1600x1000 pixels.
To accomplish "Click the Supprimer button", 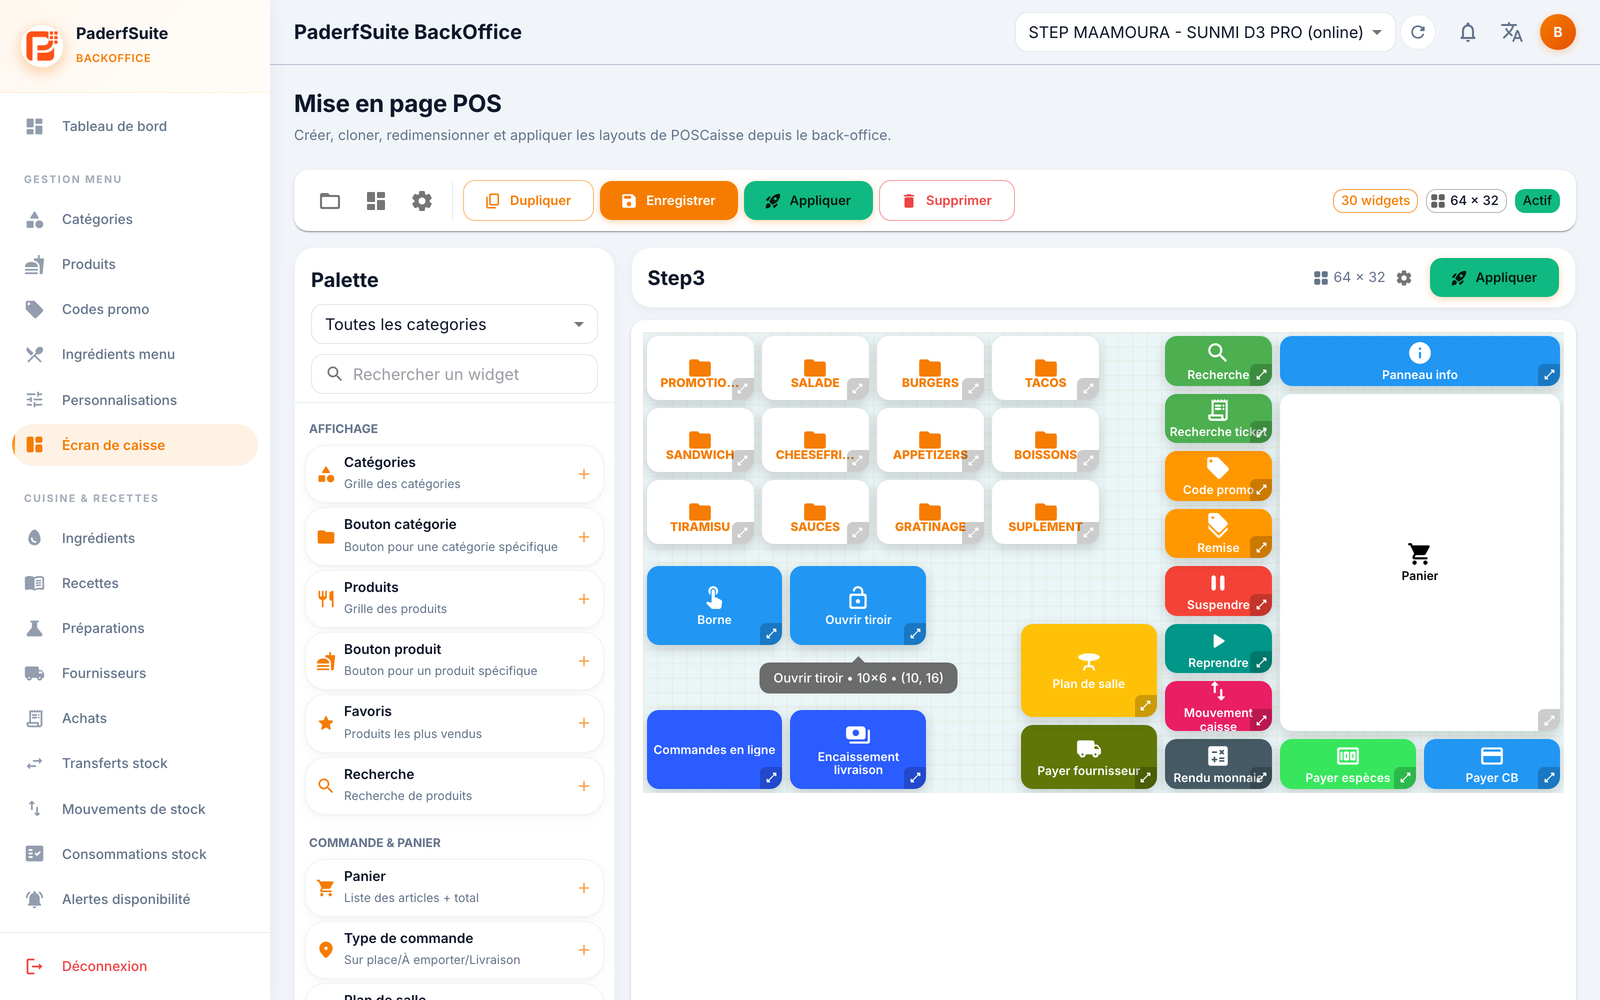I will coord(947,201).
